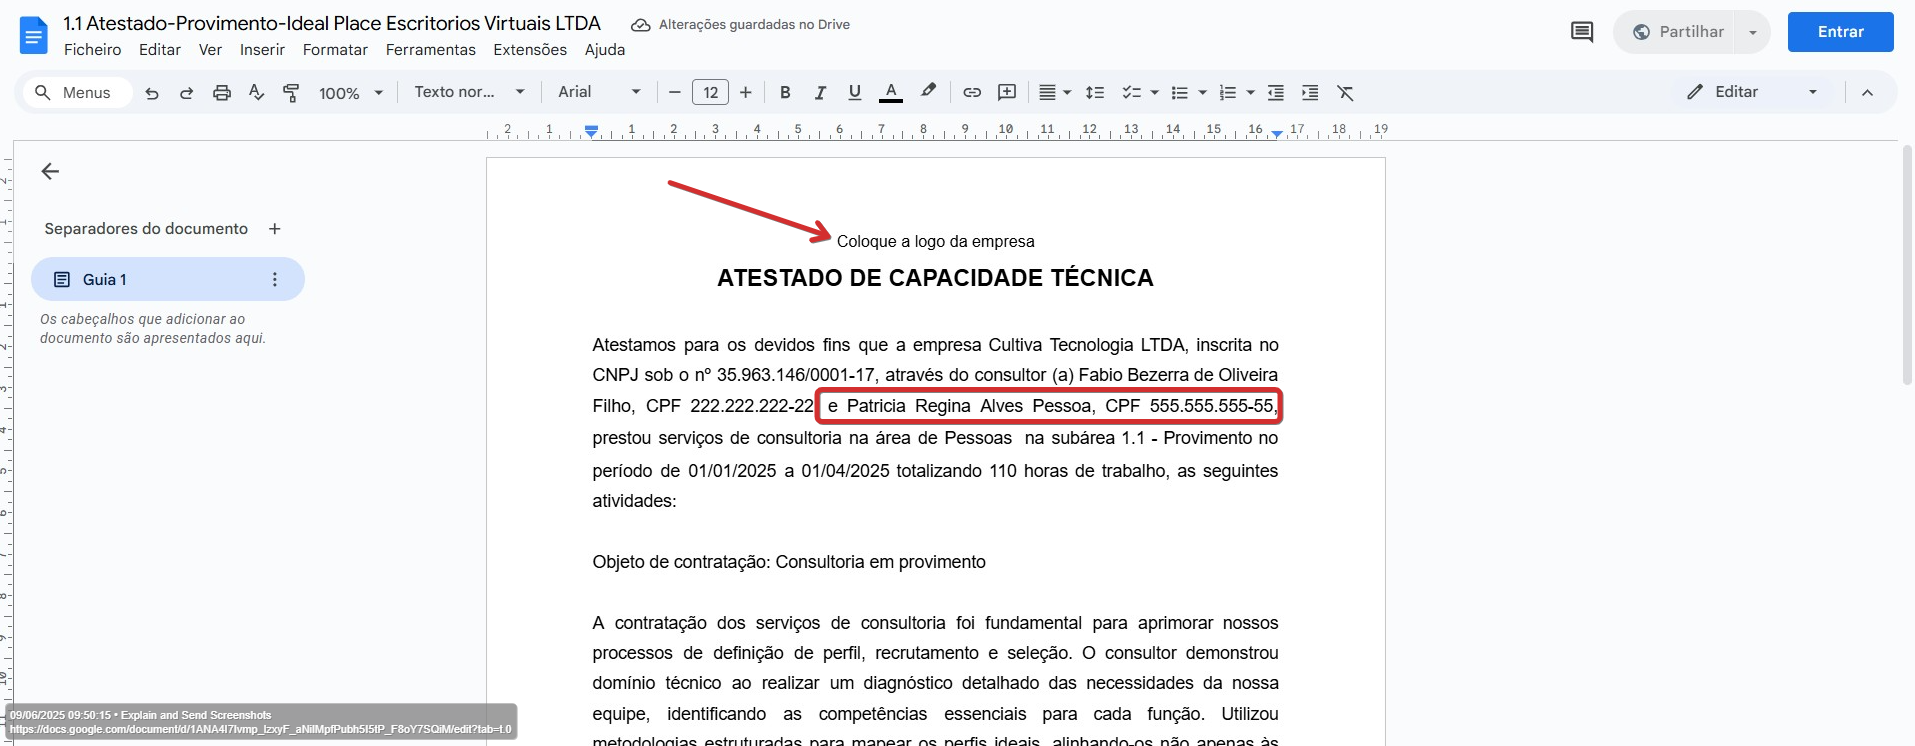Open the zoom 100% dropdown
The width and height of the screenshot is (1915, 746).
(350, 93)
